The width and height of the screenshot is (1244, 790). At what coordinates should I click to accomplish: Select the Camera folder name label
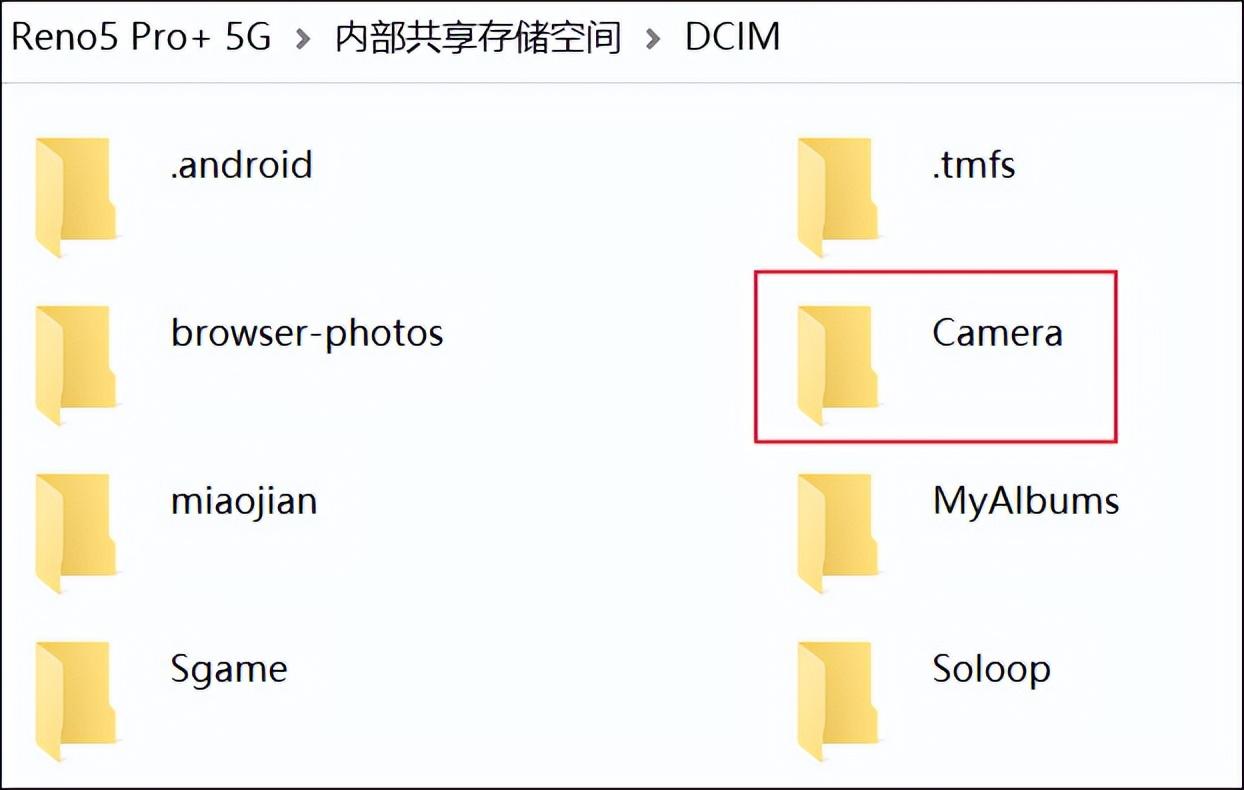pyautogui.click(x=997, y=332)
